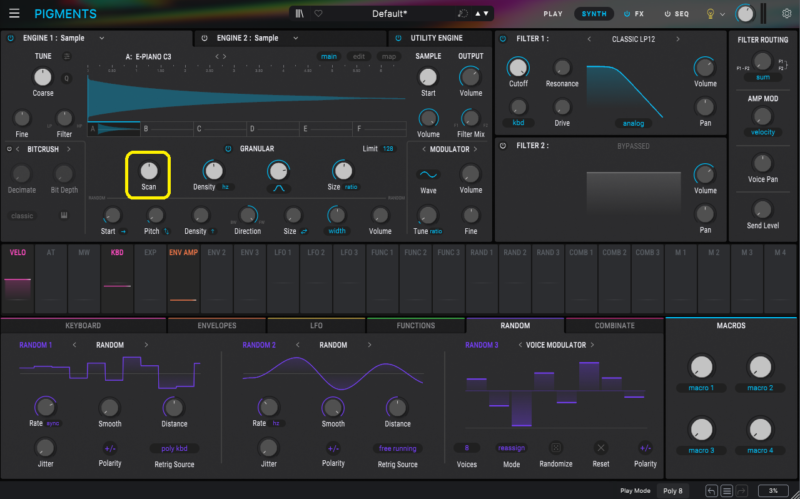Switch to the COMBINATE tab
800x499 pixels.
615,326
